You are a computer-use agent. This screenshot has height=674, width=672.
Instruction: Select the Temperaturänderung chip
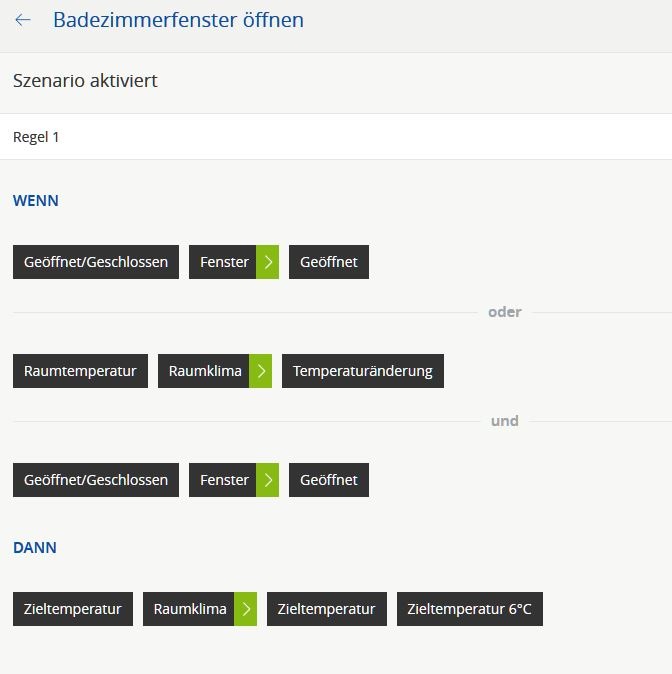[x=362, y=371]
